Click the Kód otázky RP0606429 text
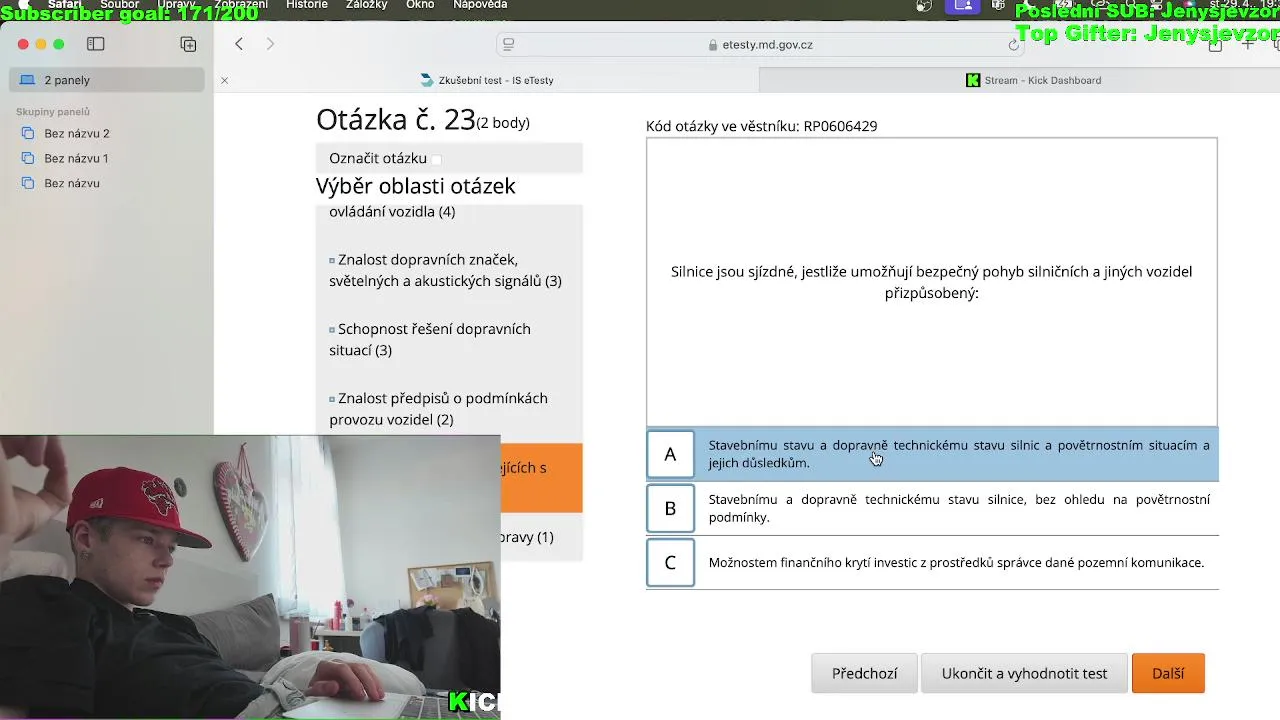 (x=761, y=126)
